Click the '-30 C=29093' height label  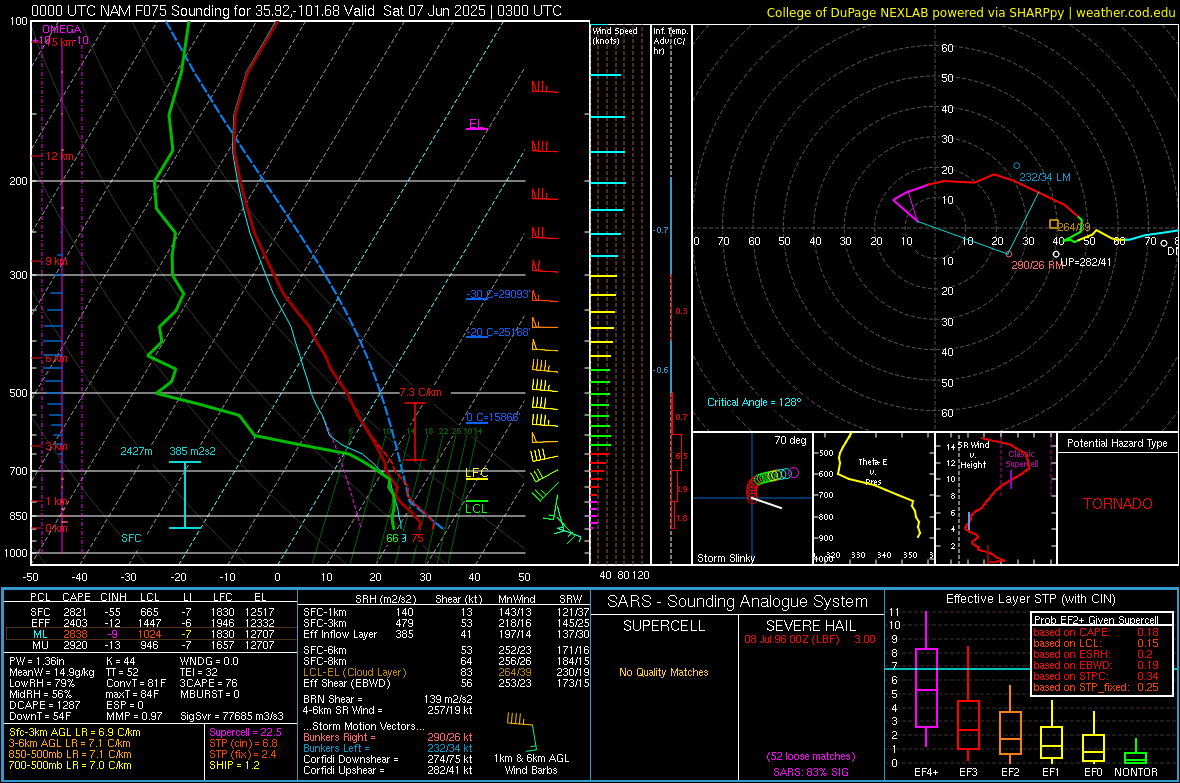point(497,294)
